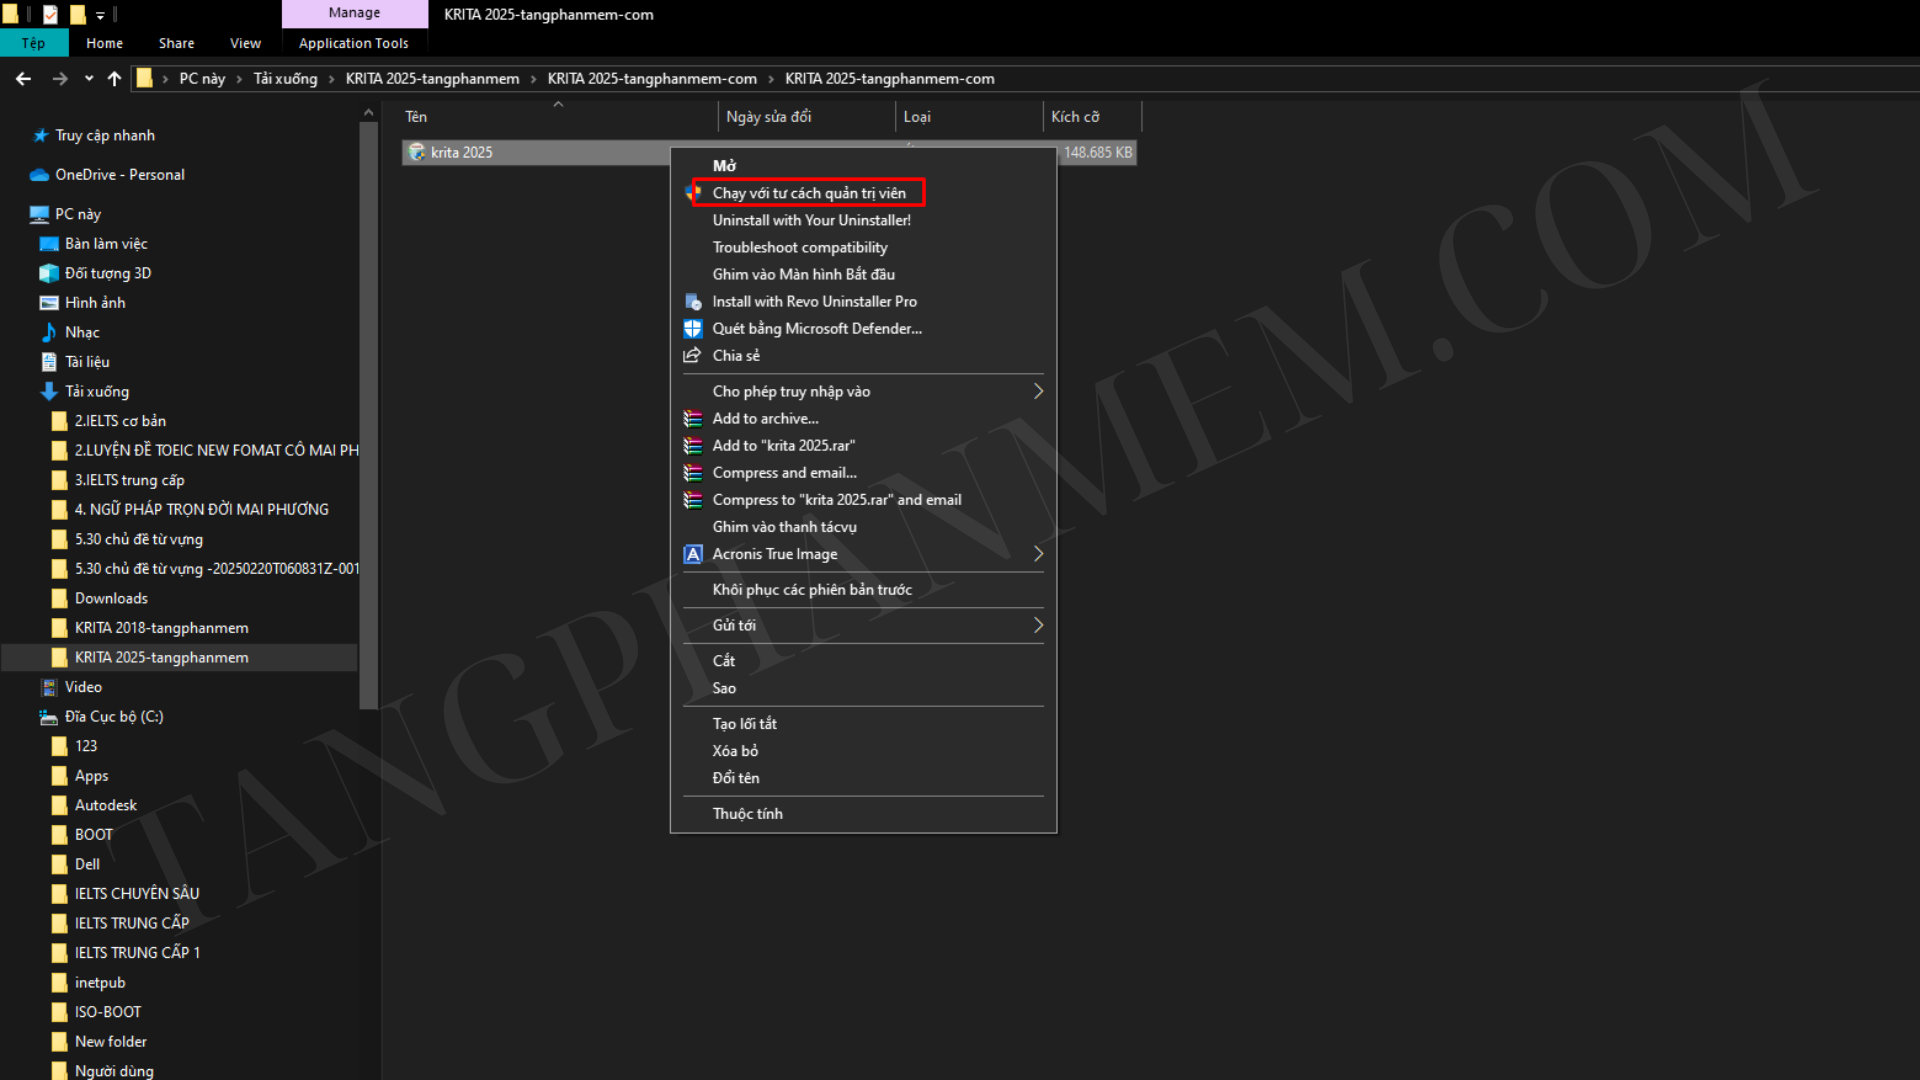The image size is (1920, 1080).
Task: Click the Up one level arrow
Action: click(x=114, y=79)
